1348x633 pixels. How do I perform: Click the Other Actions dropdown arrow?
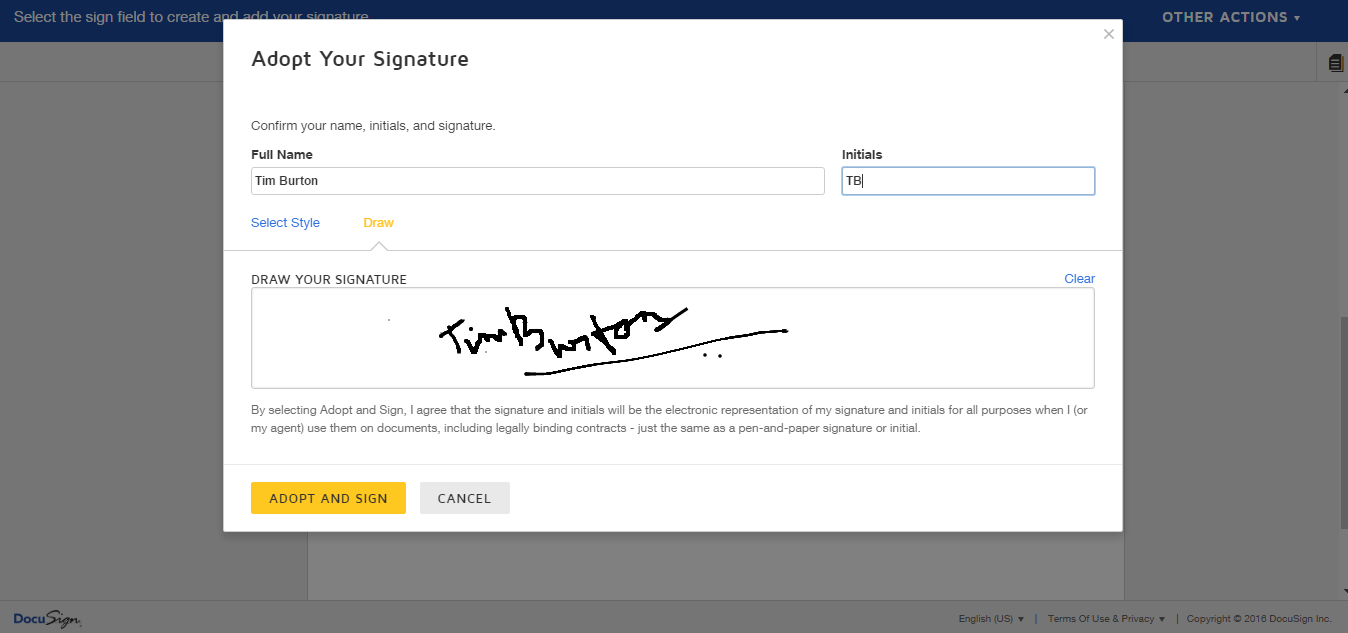[x=1299, y=17]
